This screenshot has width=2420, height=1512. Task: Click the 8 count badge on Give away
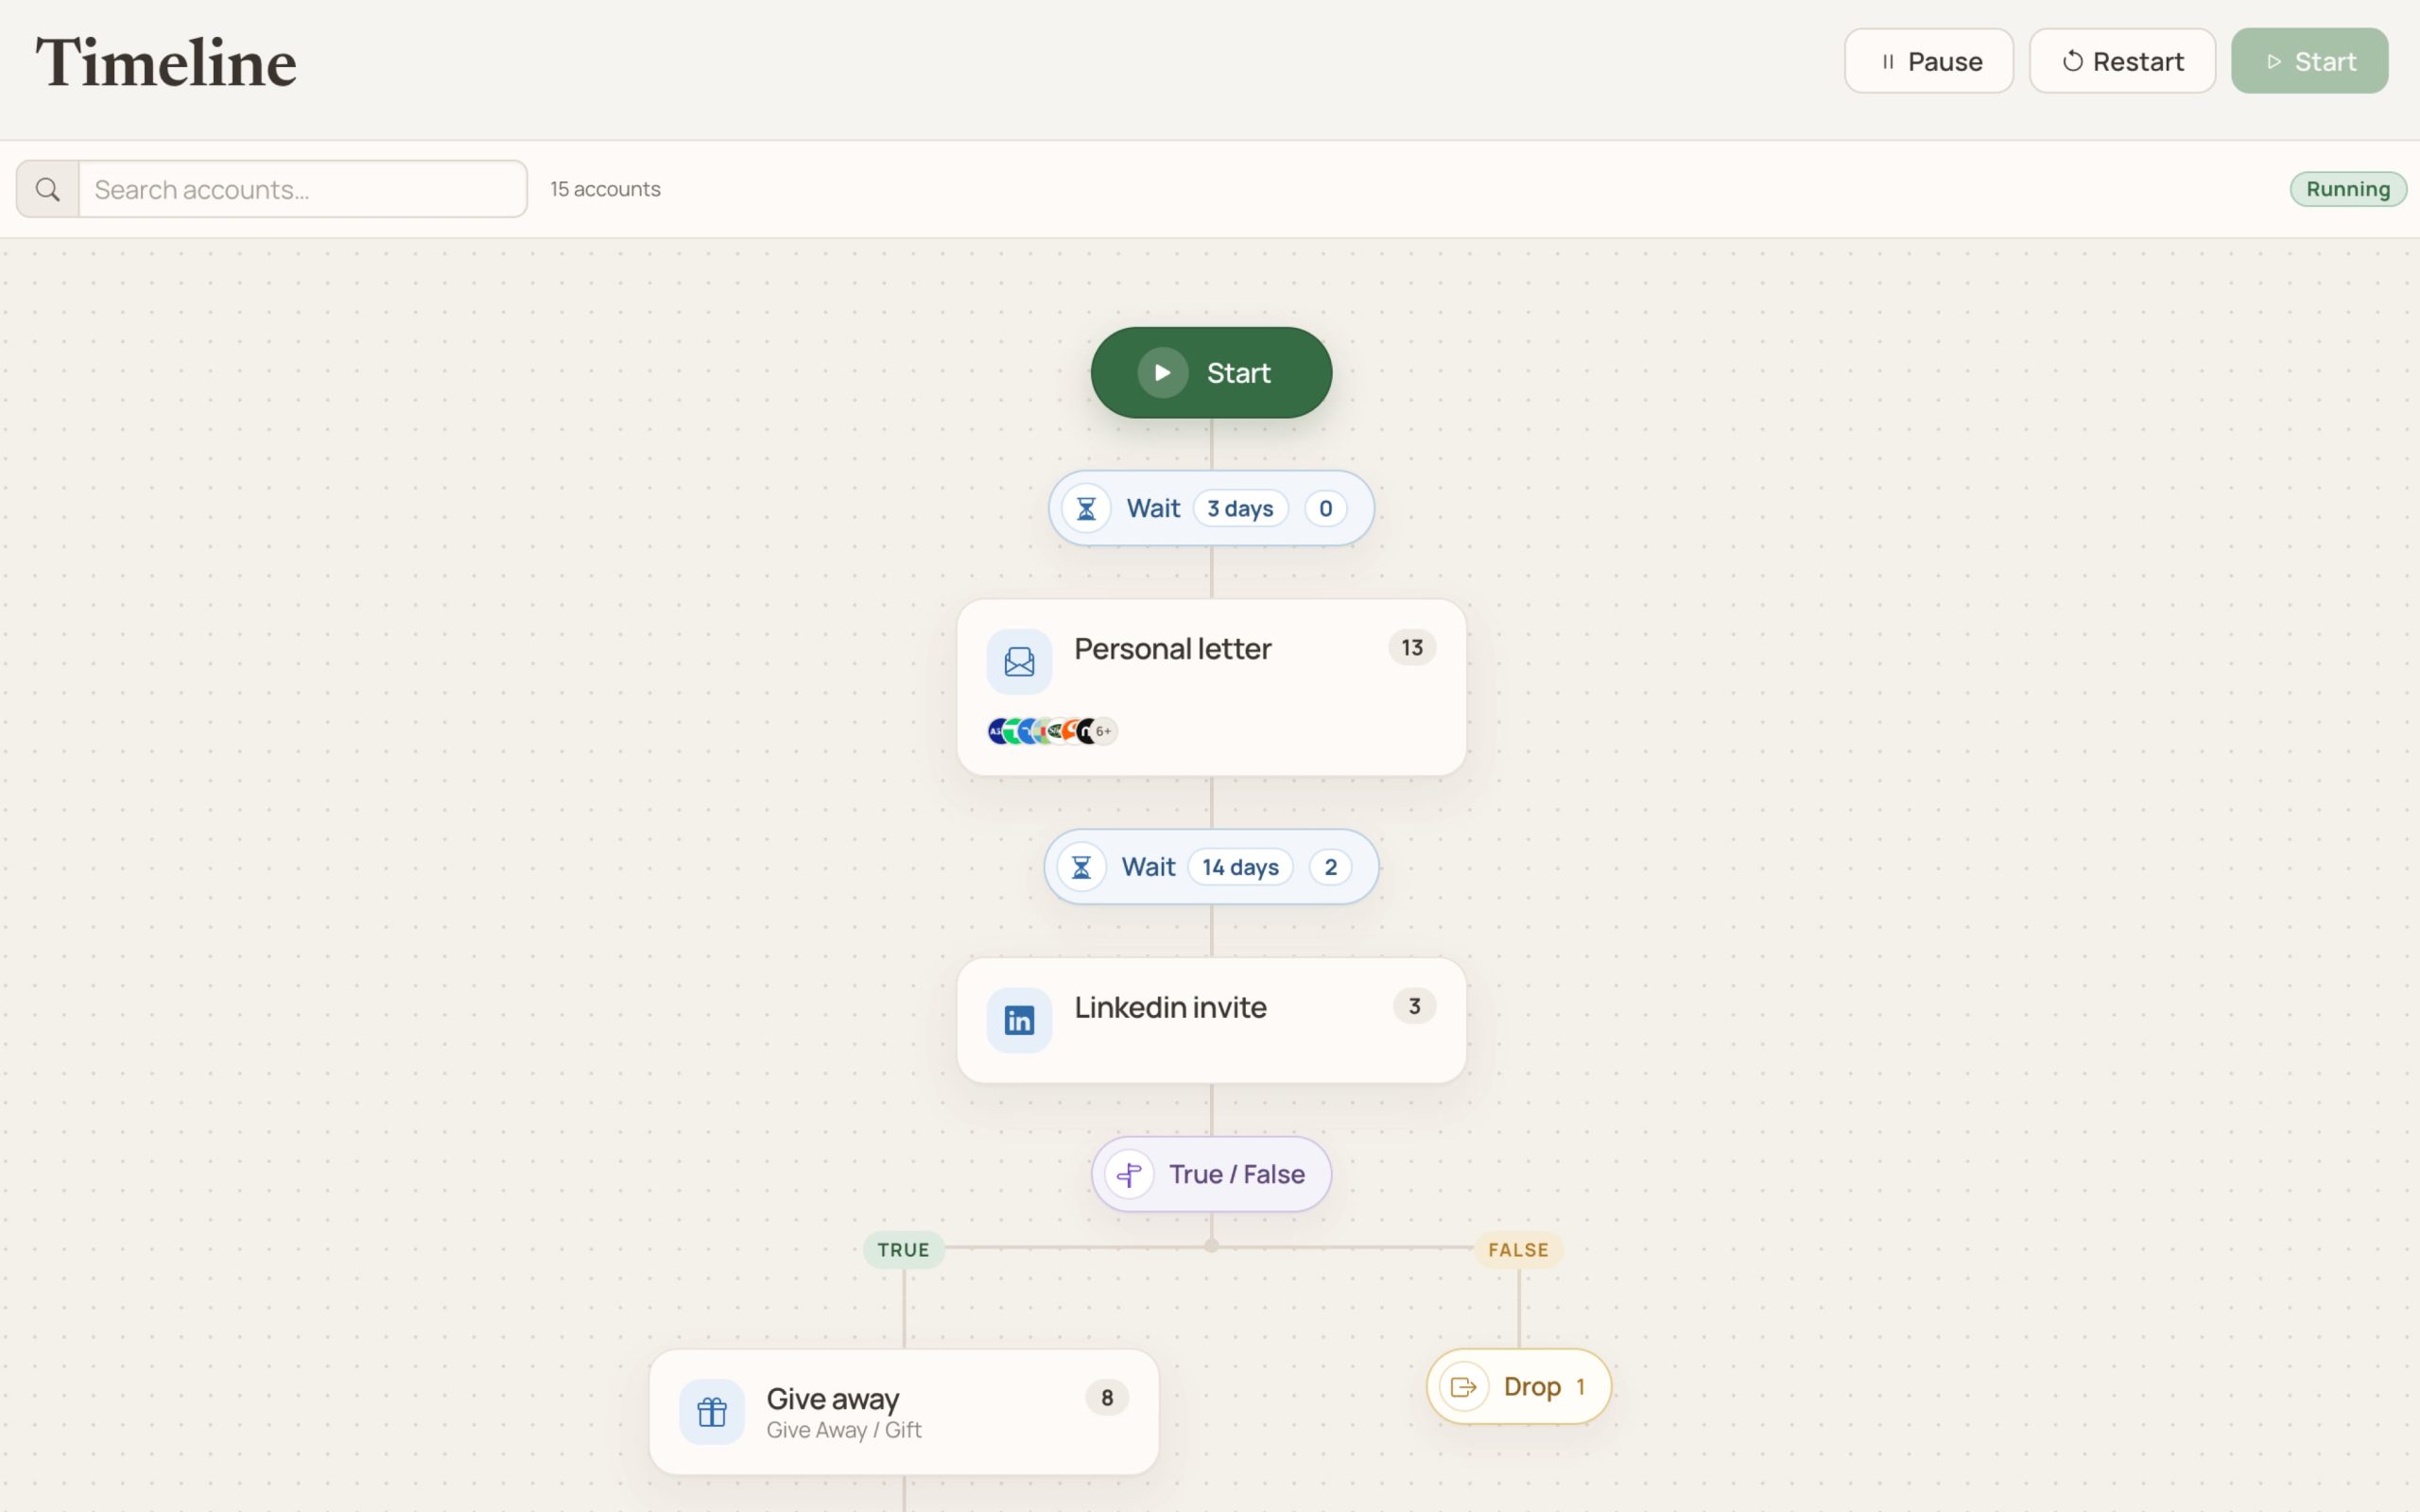click(1107, 1398)
